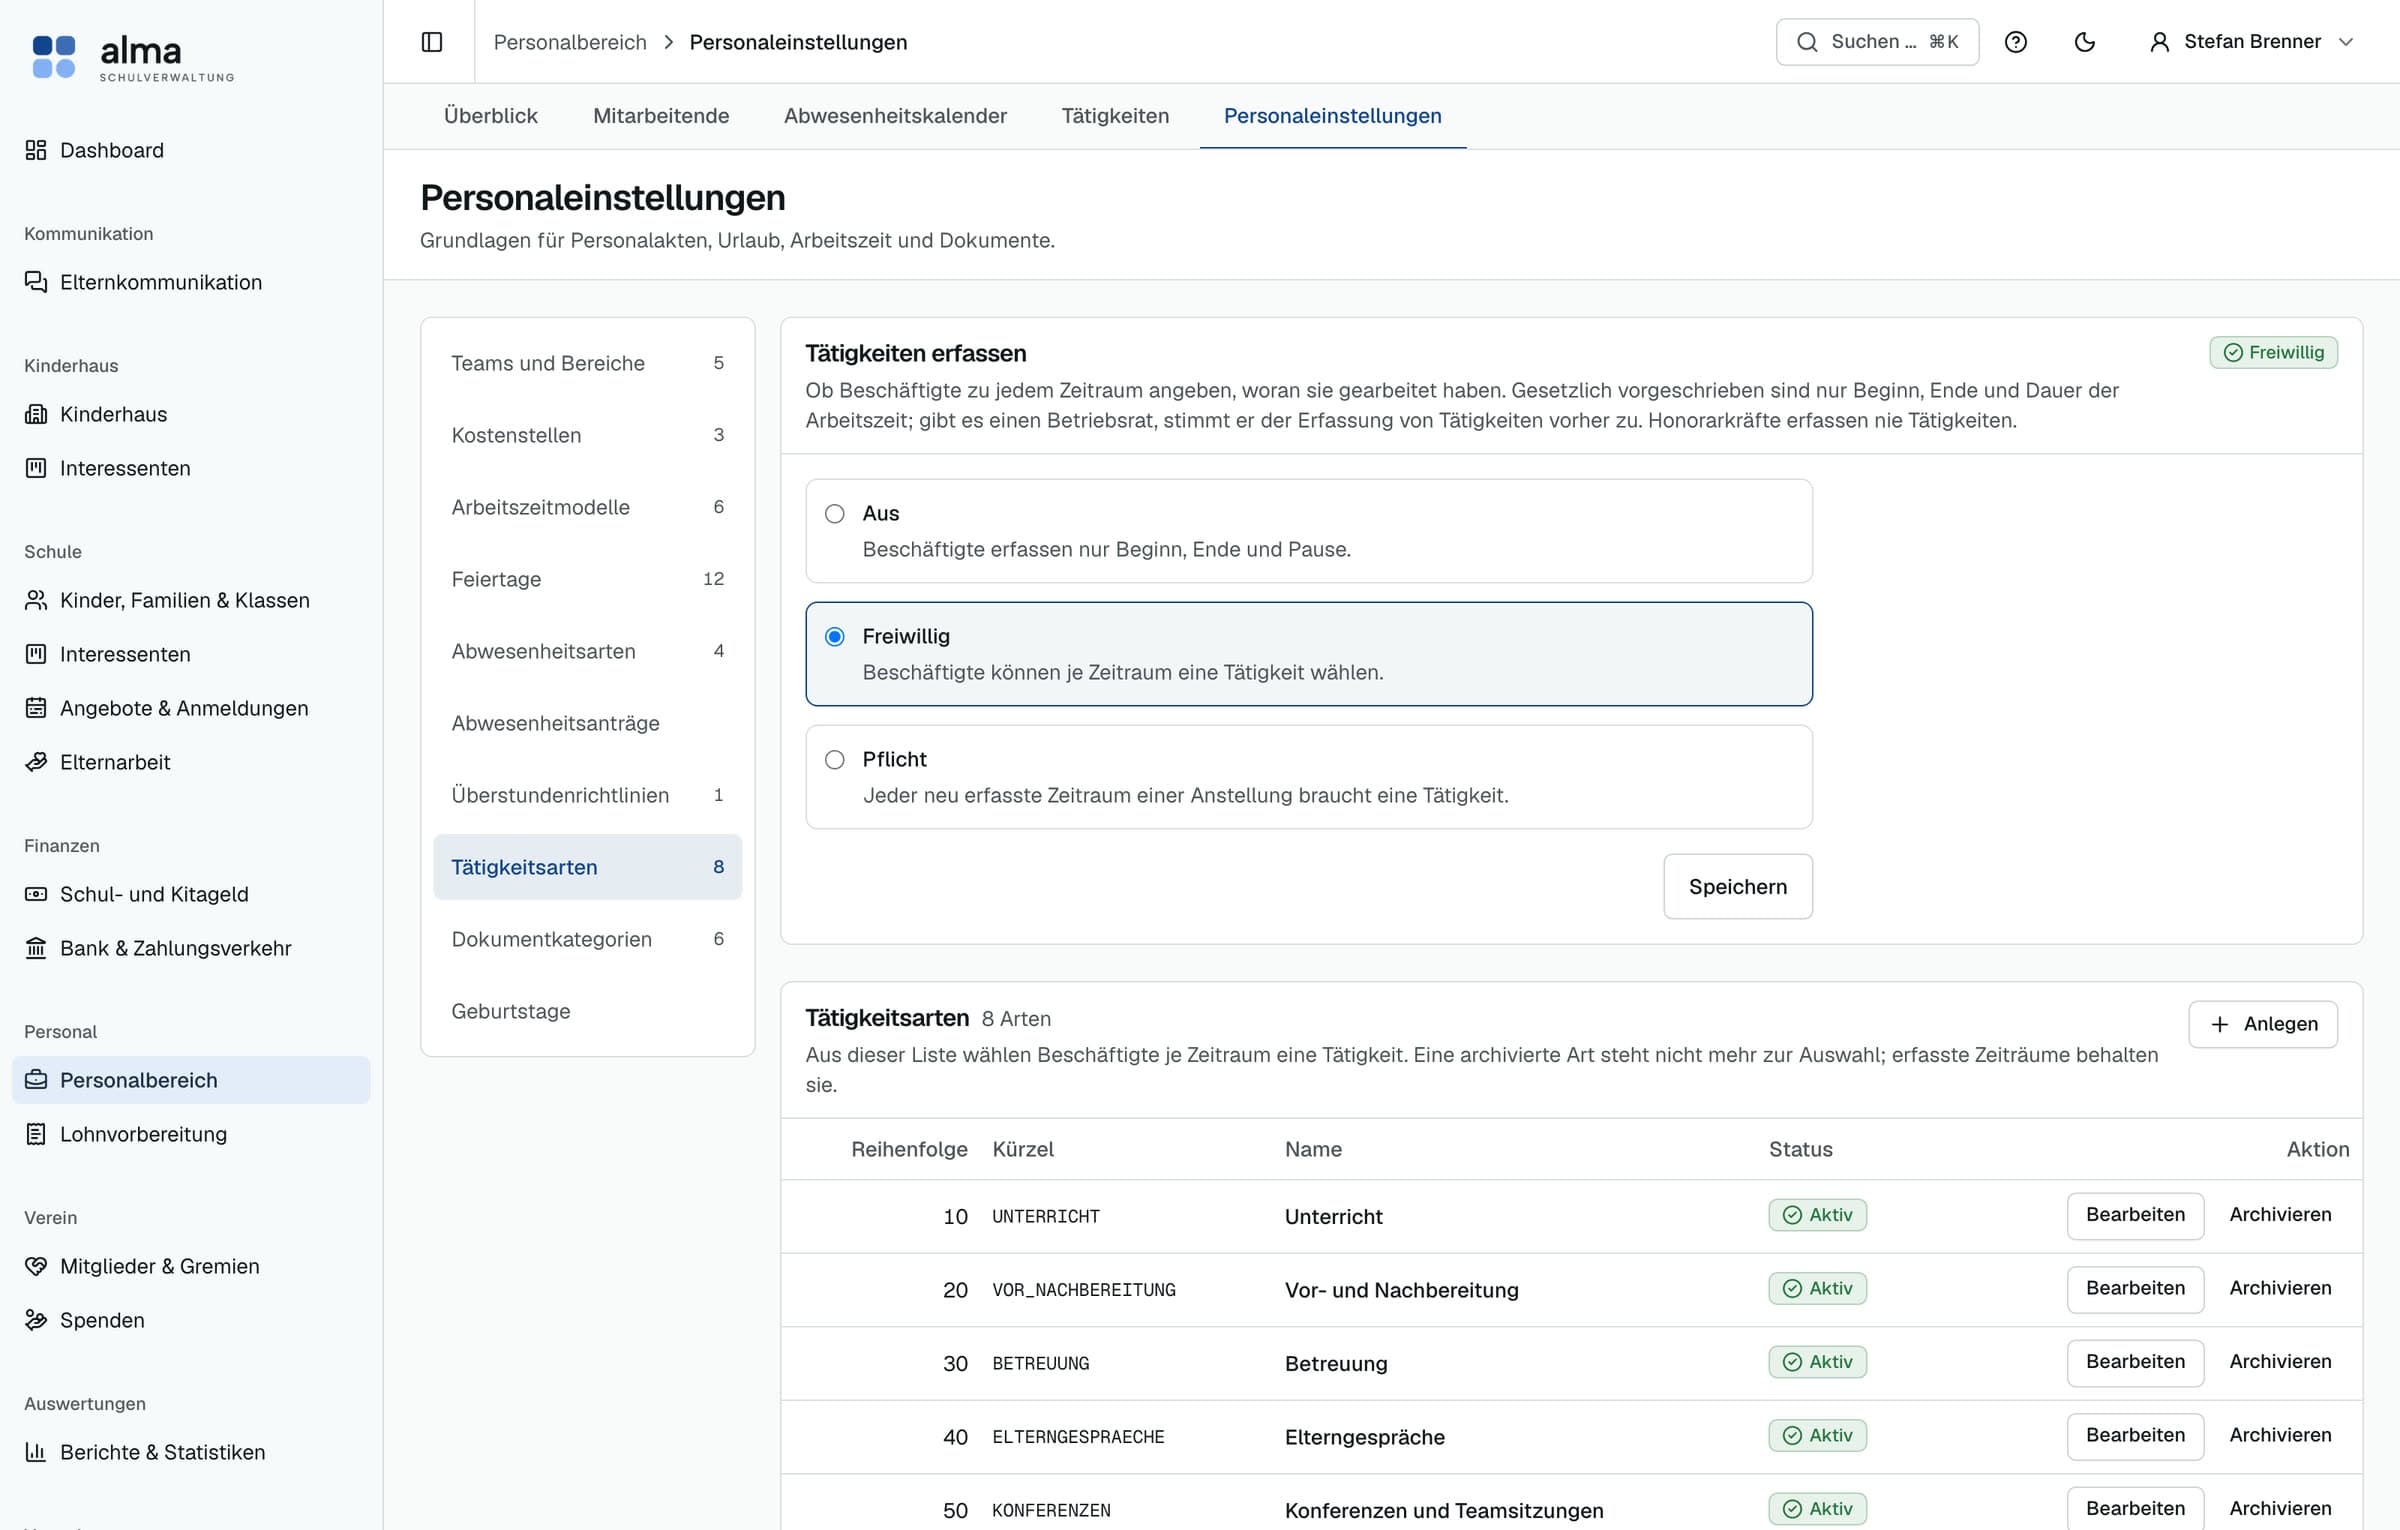Open Kostenstellen settings section

588,435
